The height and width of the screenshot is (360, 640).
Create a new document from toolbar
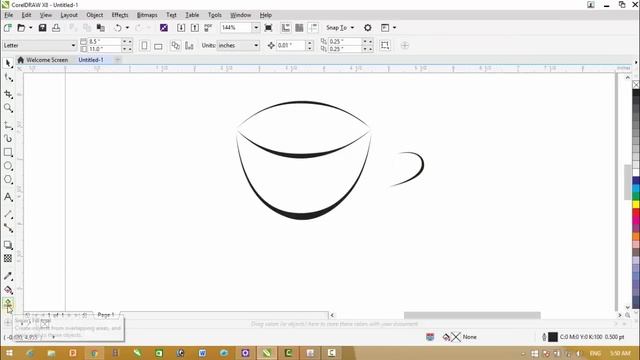tap(7, 28)
